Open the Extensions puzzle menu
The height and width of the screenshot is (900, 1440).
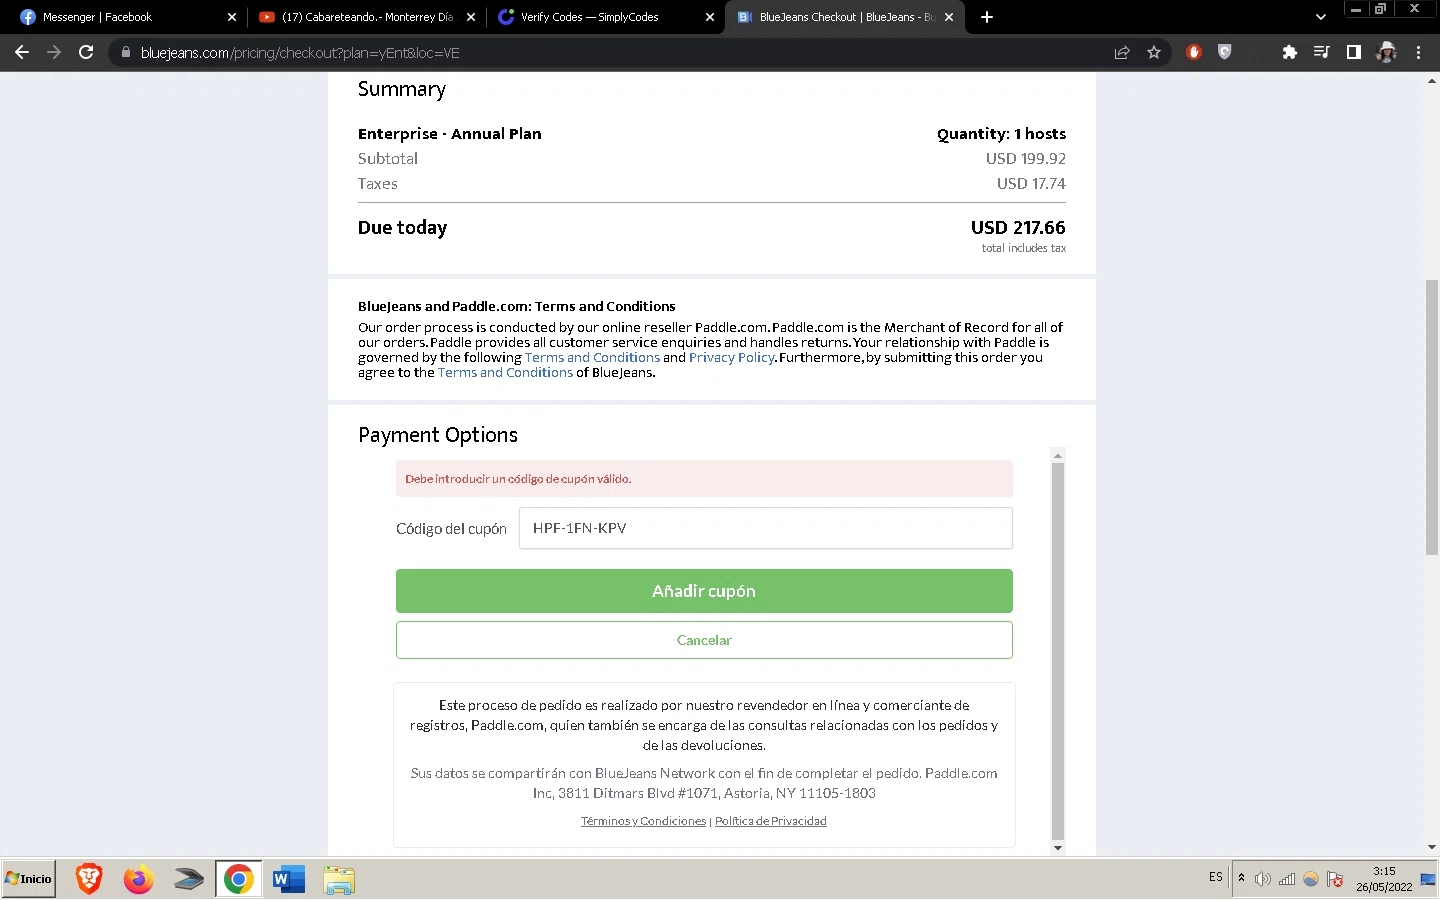point(1289,52)
